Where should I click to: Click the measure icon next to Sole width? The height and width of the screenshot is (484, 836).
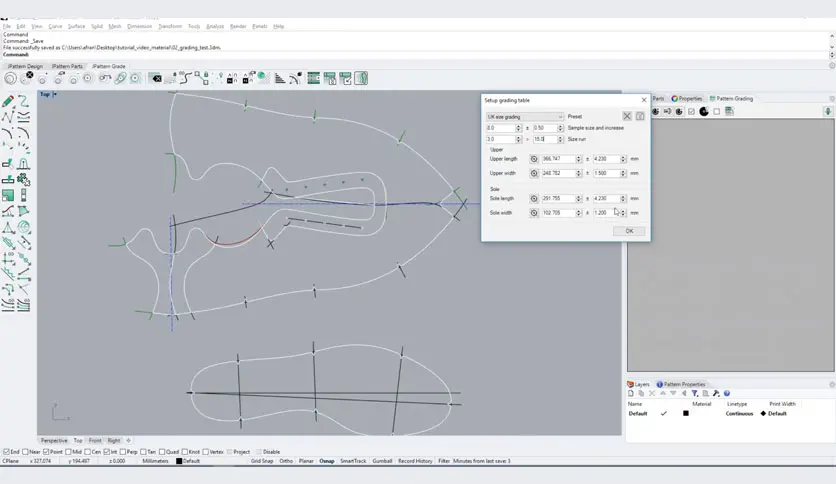pyautogui.click(x=534, y=213)
